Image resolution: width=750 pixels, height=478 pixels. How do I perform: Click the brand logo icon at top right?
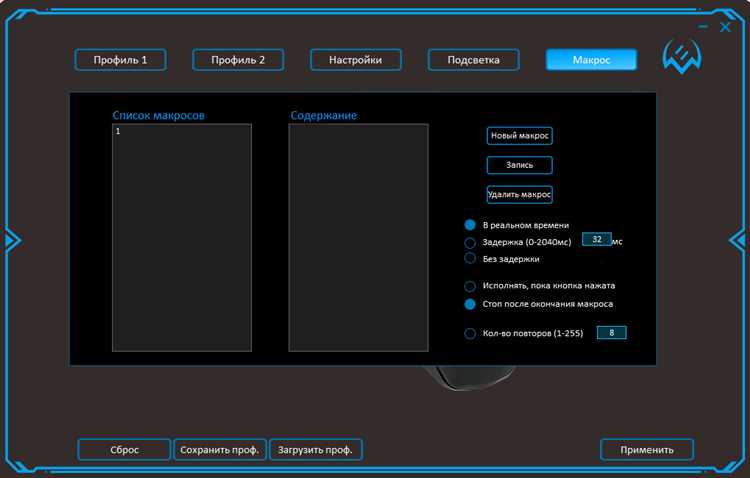coord(682,56)
